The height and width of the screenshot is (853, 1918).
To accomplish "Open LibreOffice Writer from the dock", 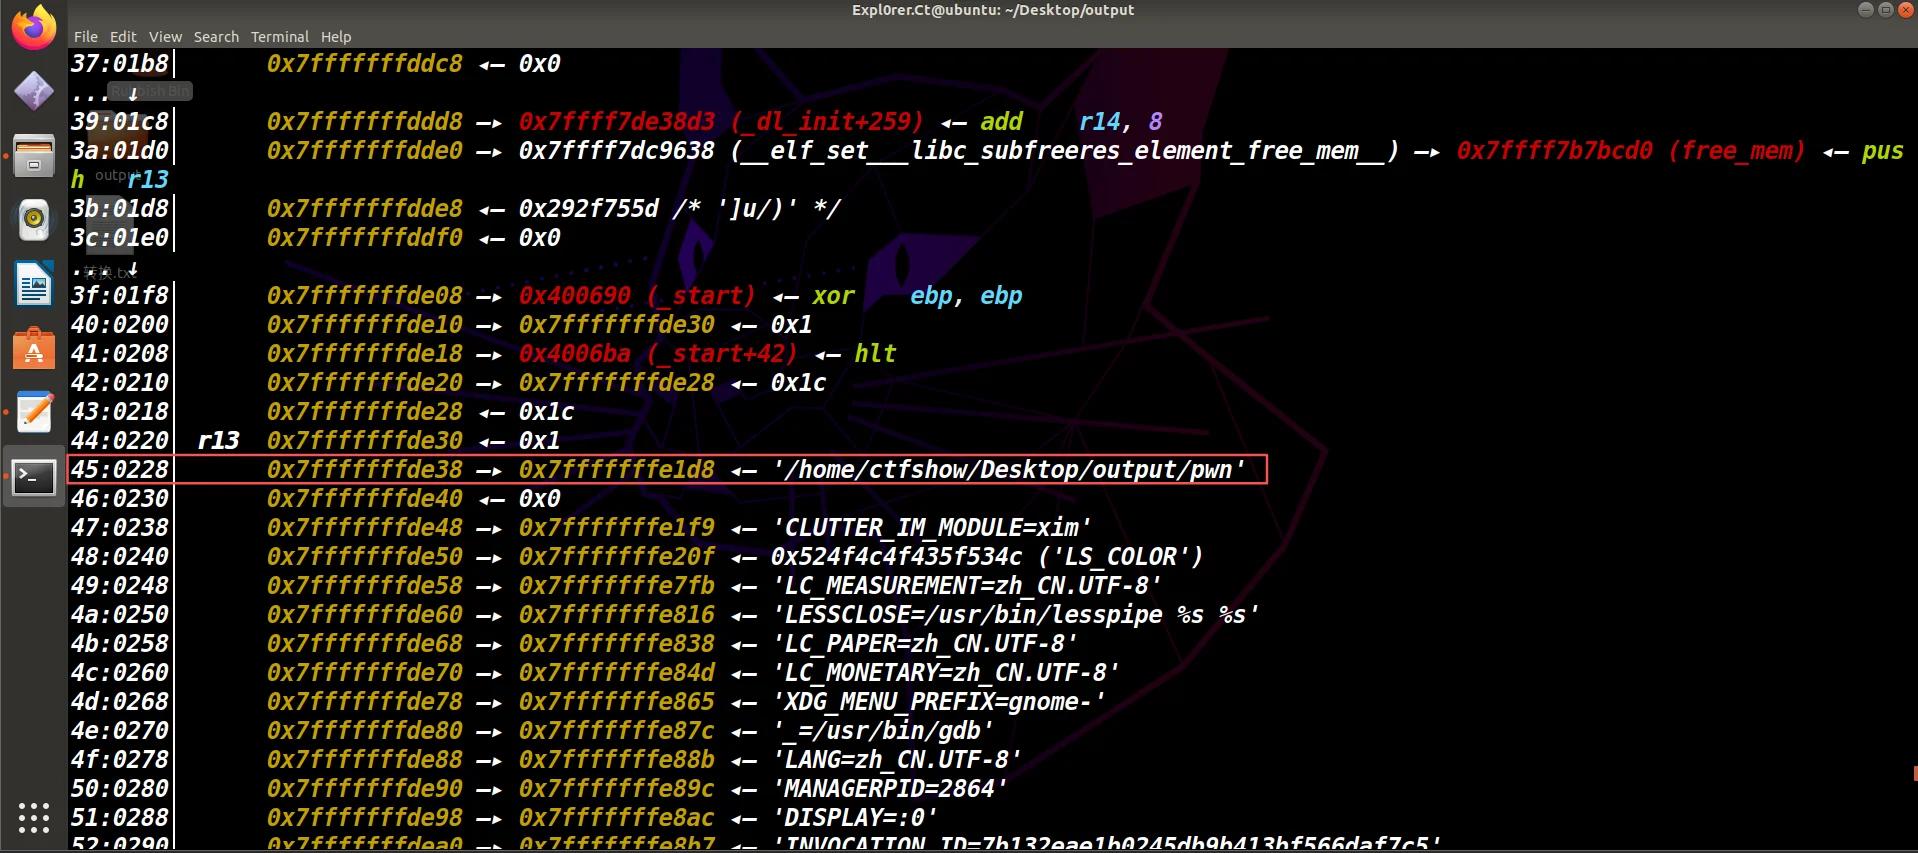I will pyautogui.click(x=34, y=285).
